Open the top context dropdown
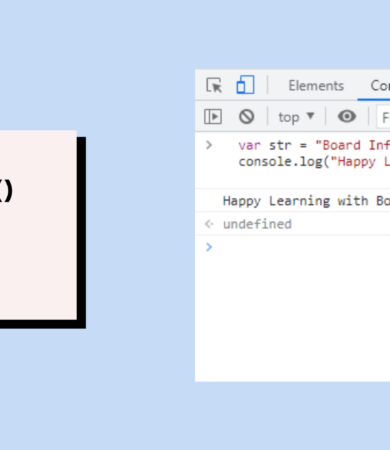 [296, 117]
